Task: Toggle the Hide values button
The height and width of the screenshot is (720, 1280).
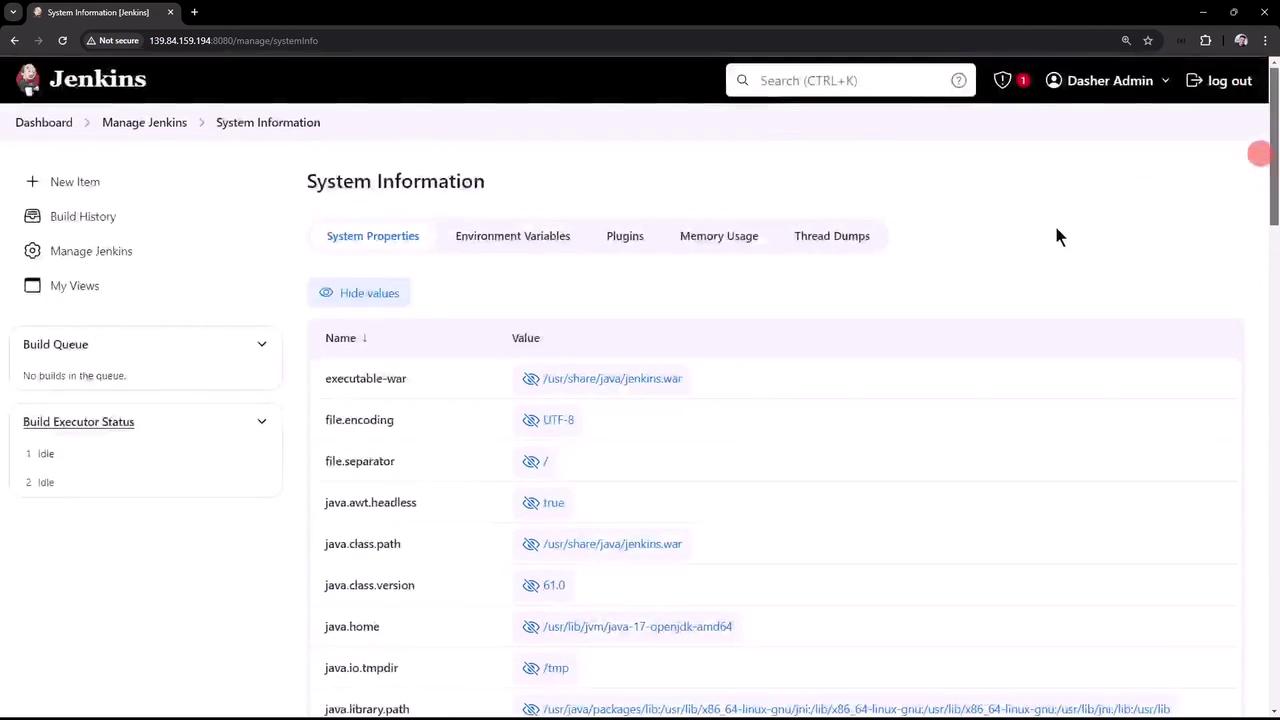Action: click(359, 293)
